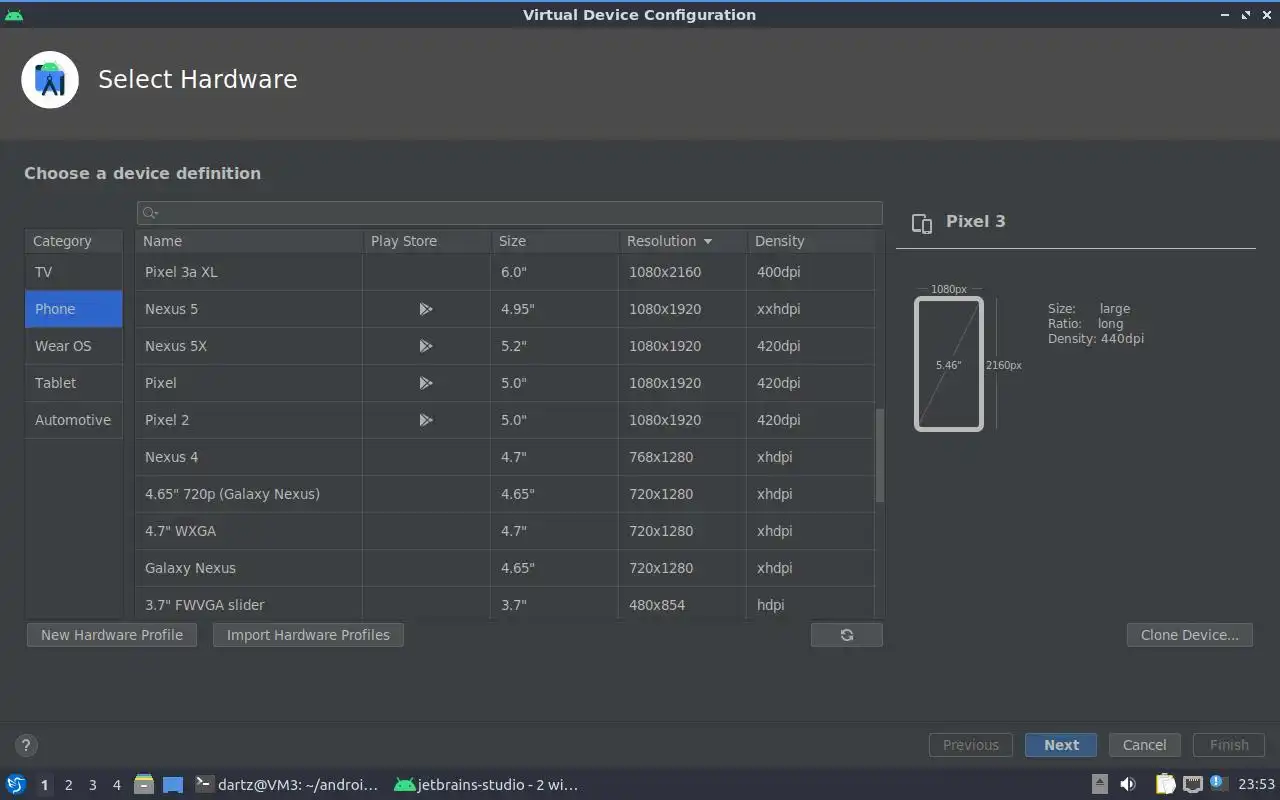Screen dimensions: 1280x800
Task: Click the device search input field
Action: click(x=510, y=213)
